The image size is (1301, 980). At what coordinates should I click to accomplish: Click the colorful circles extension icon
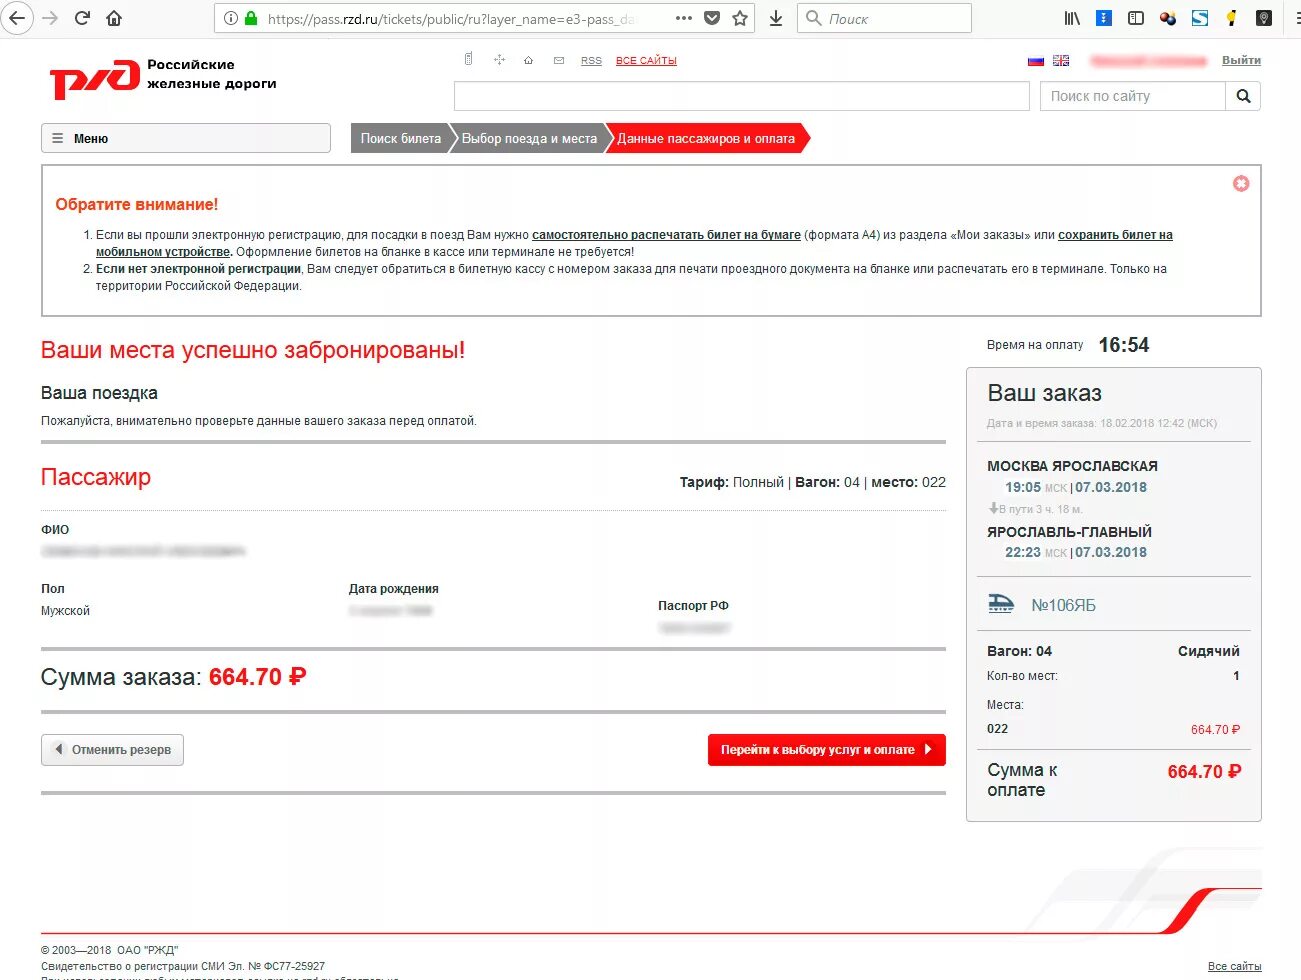pyautogui.click(x=1168, y=18)
